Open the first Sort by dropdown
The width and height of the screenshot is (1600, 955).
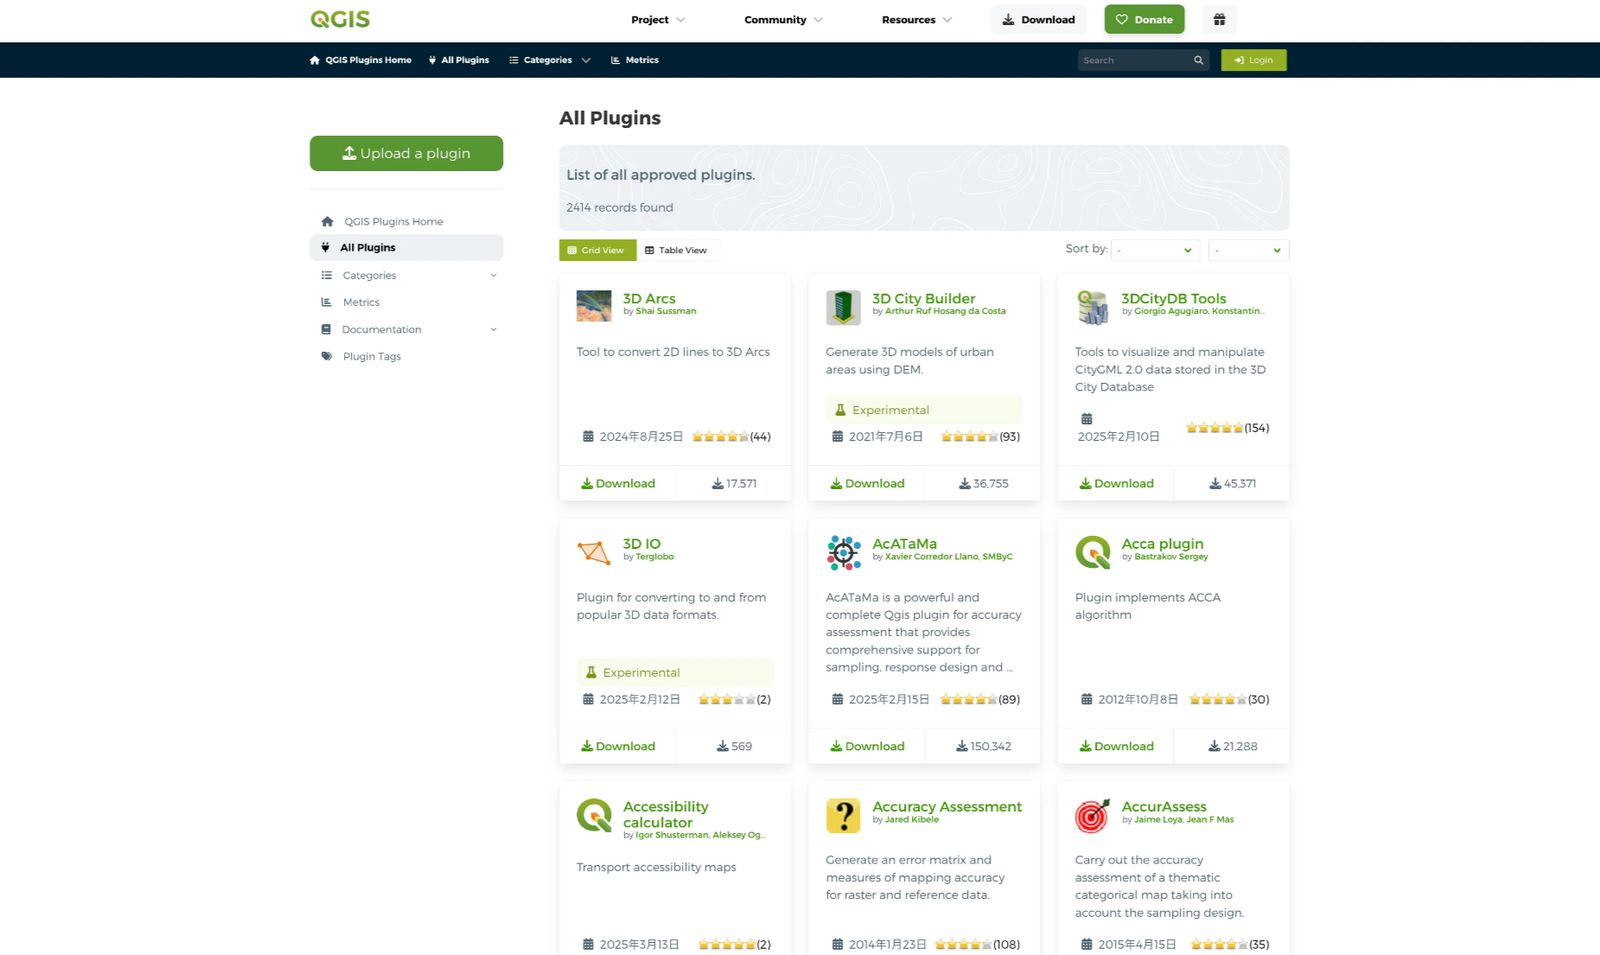click(1156, 250)
